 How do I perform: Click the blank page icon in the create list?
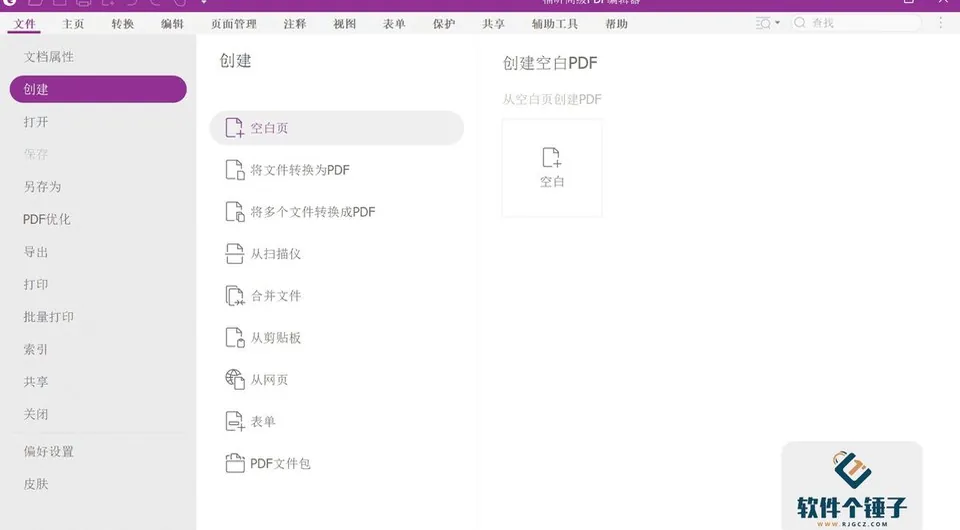pyautogui.click(x=234, y=128)
